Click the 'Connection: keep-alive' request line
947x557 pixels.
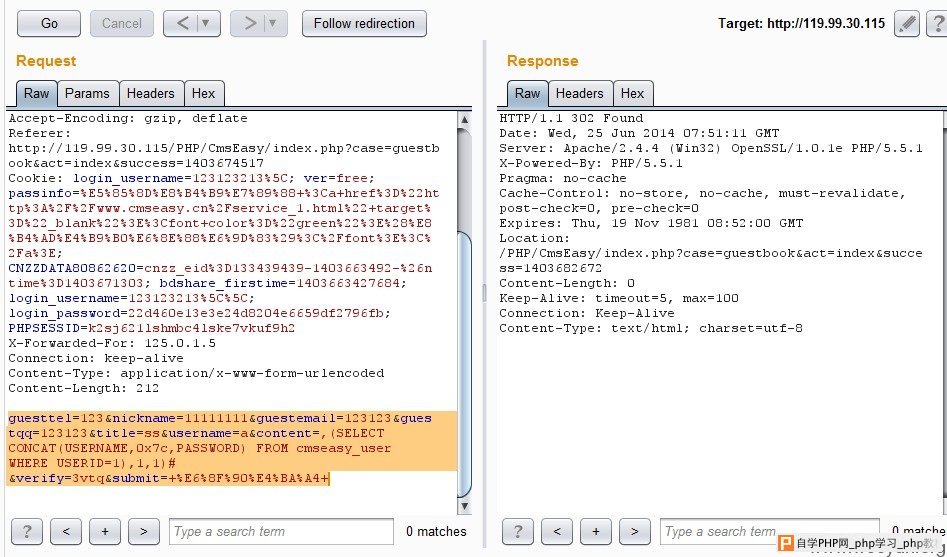click(95, 358)
